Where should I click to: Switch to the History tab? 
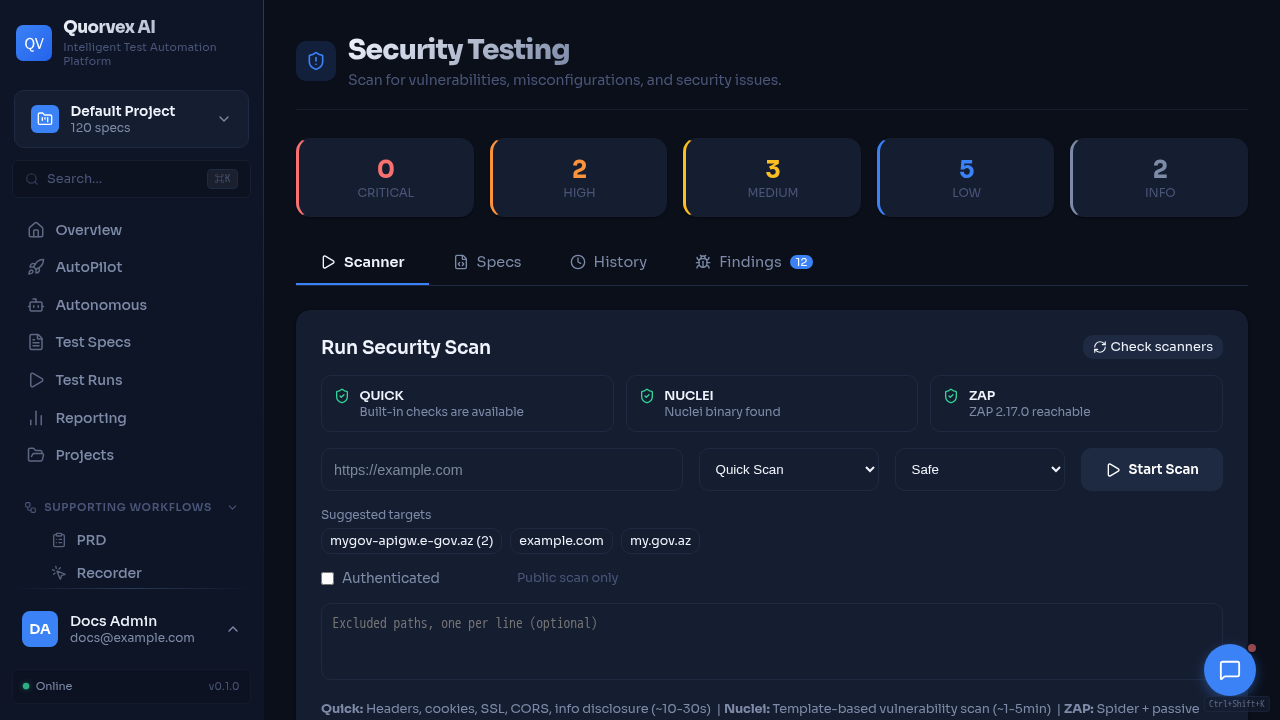(x=608, y=262)
